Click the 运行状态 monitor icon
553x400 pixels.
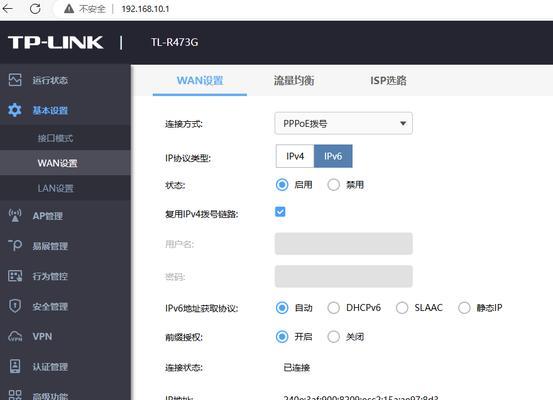pos(15,80)
